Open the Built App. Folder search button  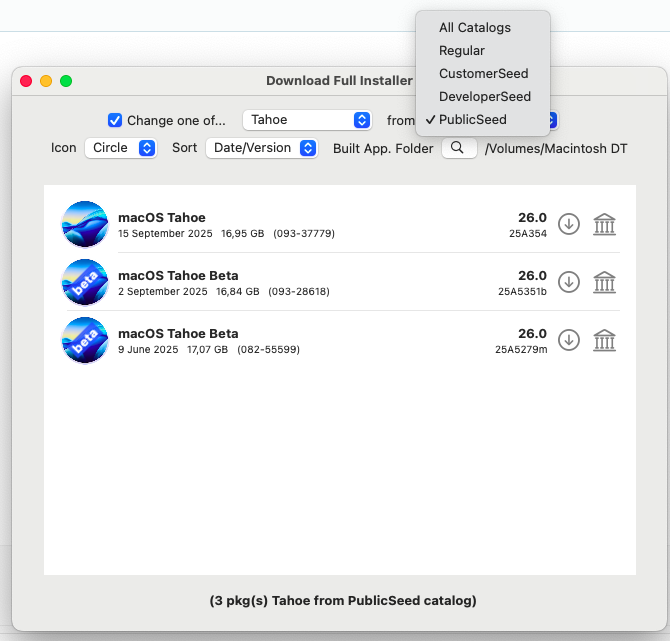tap(459, 148)
